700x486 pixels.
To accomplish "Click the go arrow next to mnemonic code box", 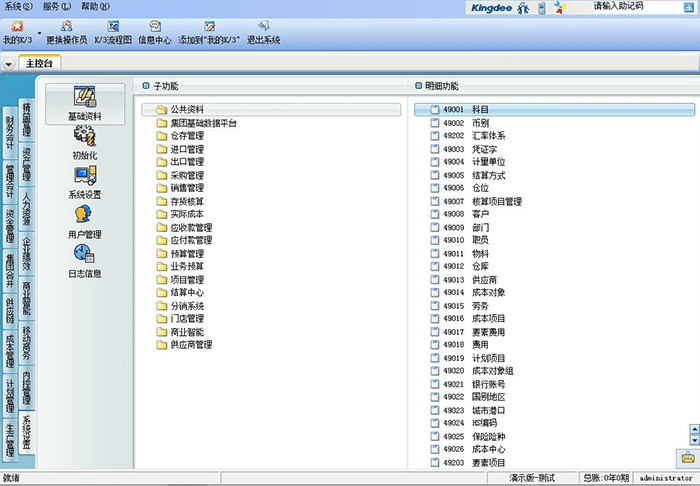I will 688,6.
